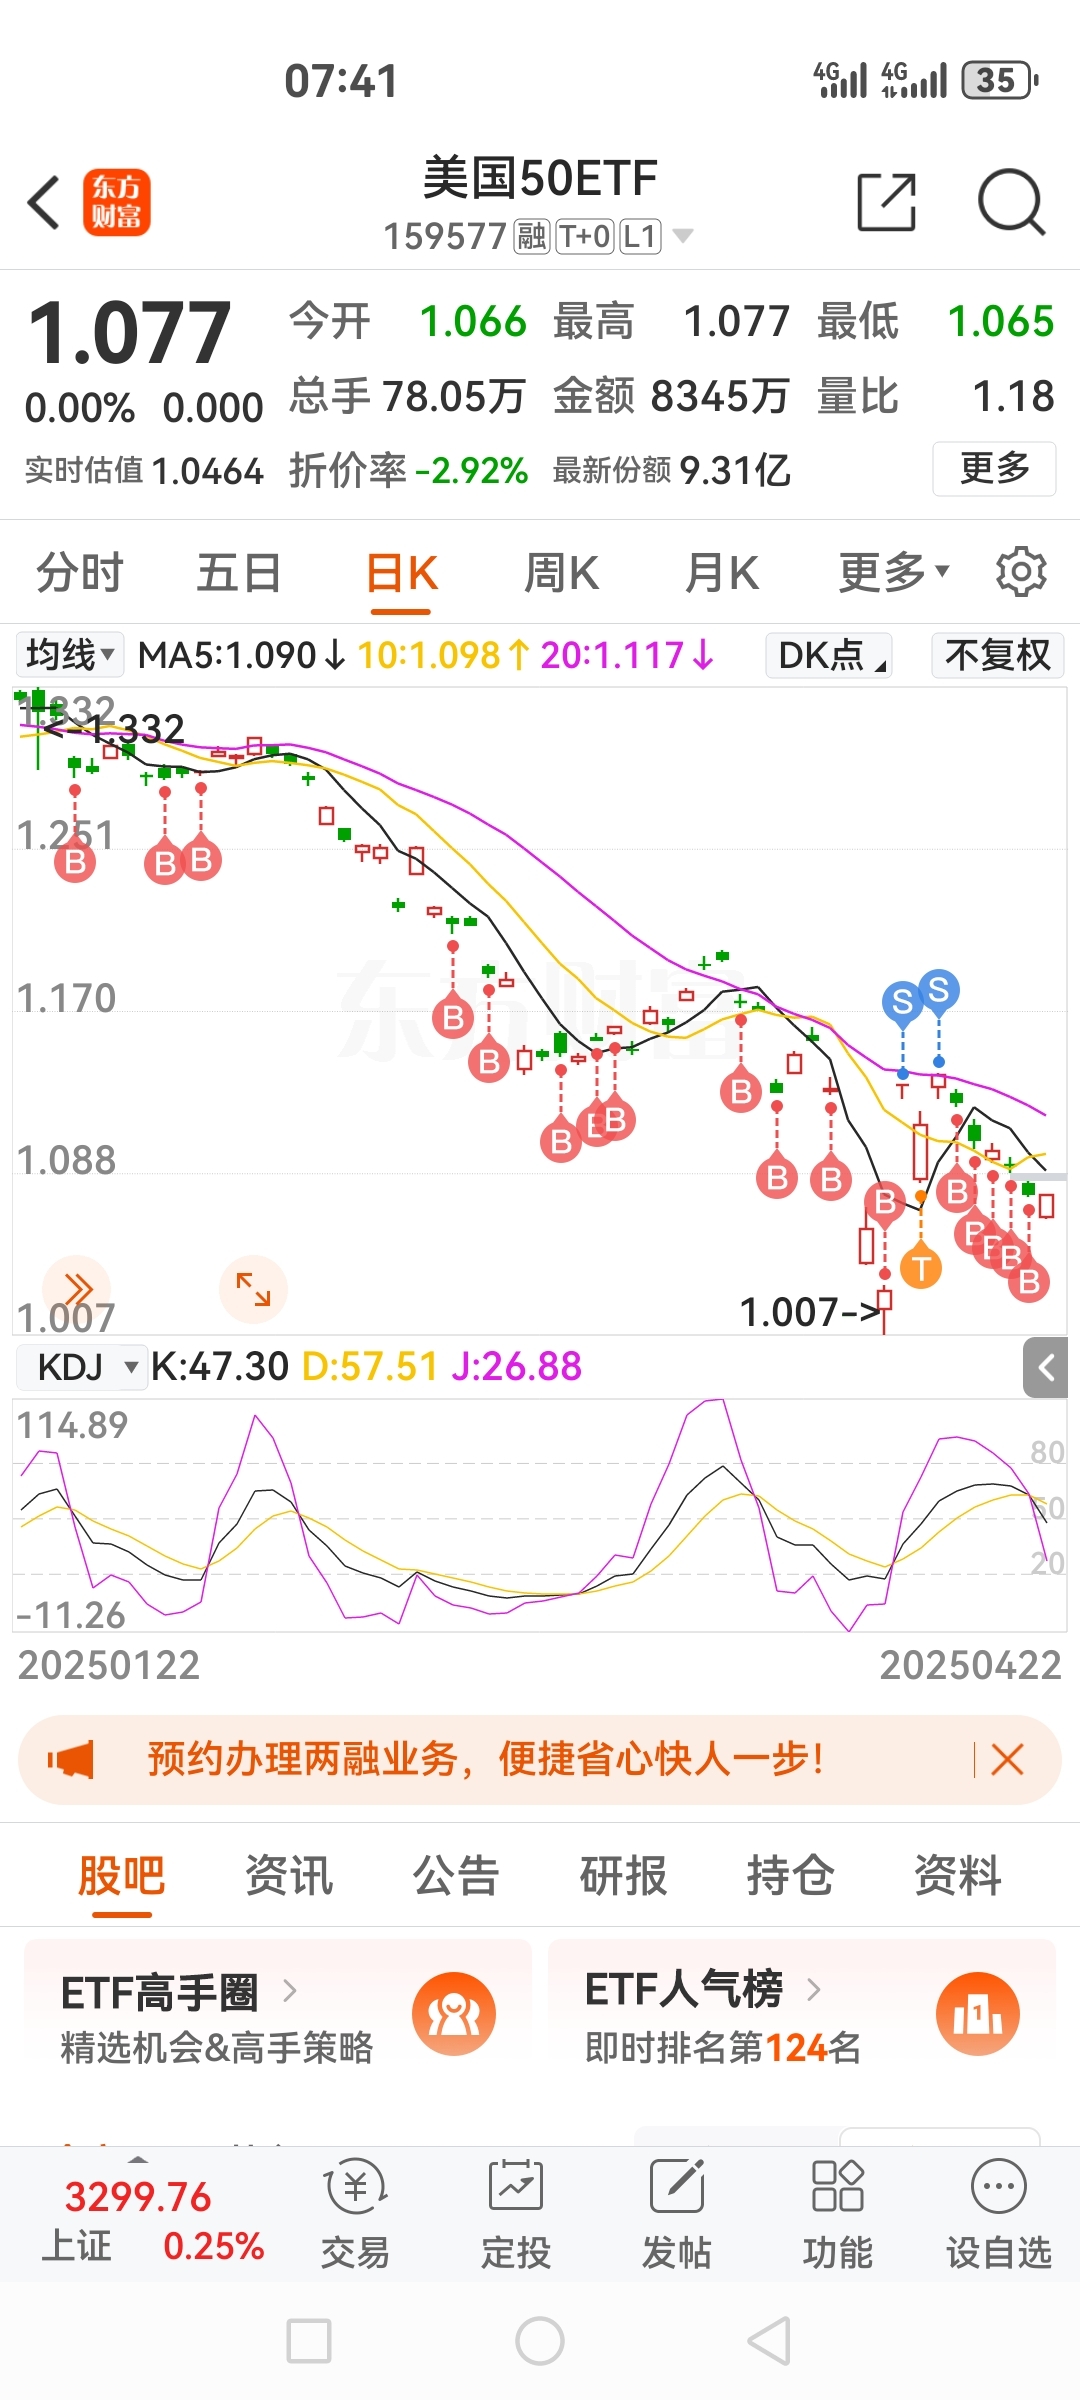Tap the chart end date 20250422
This screenshot has height=2400, width=1080.
970,1665
